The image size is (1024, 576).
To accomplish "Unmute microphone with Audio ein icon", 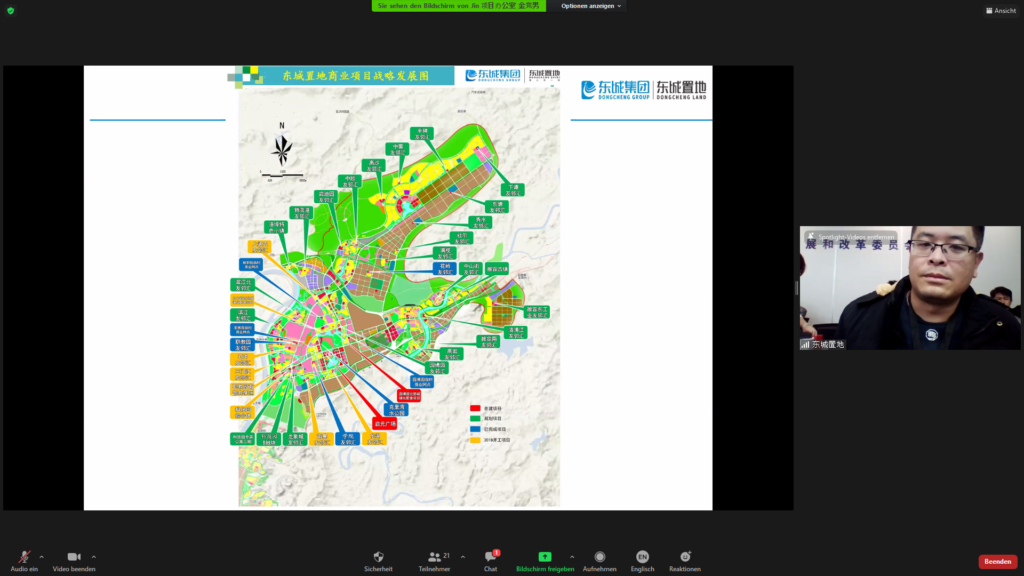I will [x=24, y=557].
